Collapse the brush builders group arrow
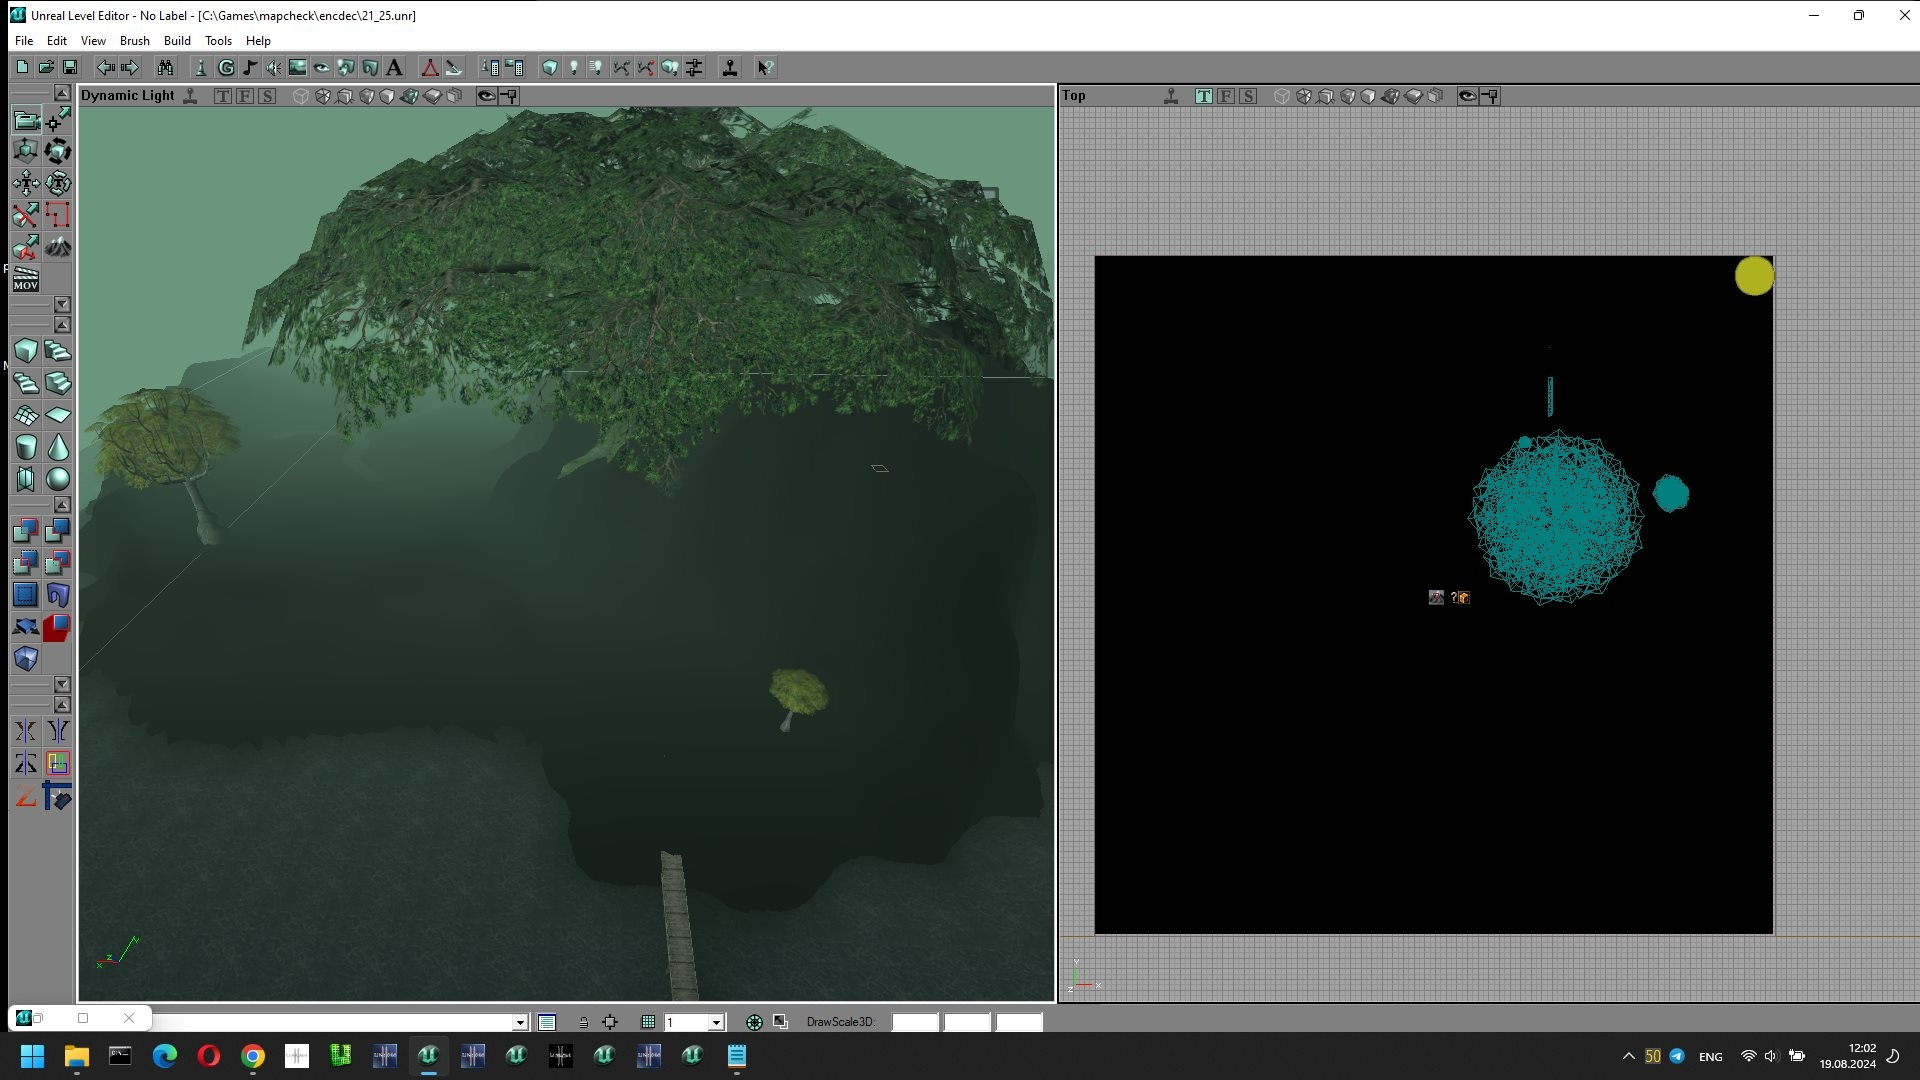 click(62, 325)
